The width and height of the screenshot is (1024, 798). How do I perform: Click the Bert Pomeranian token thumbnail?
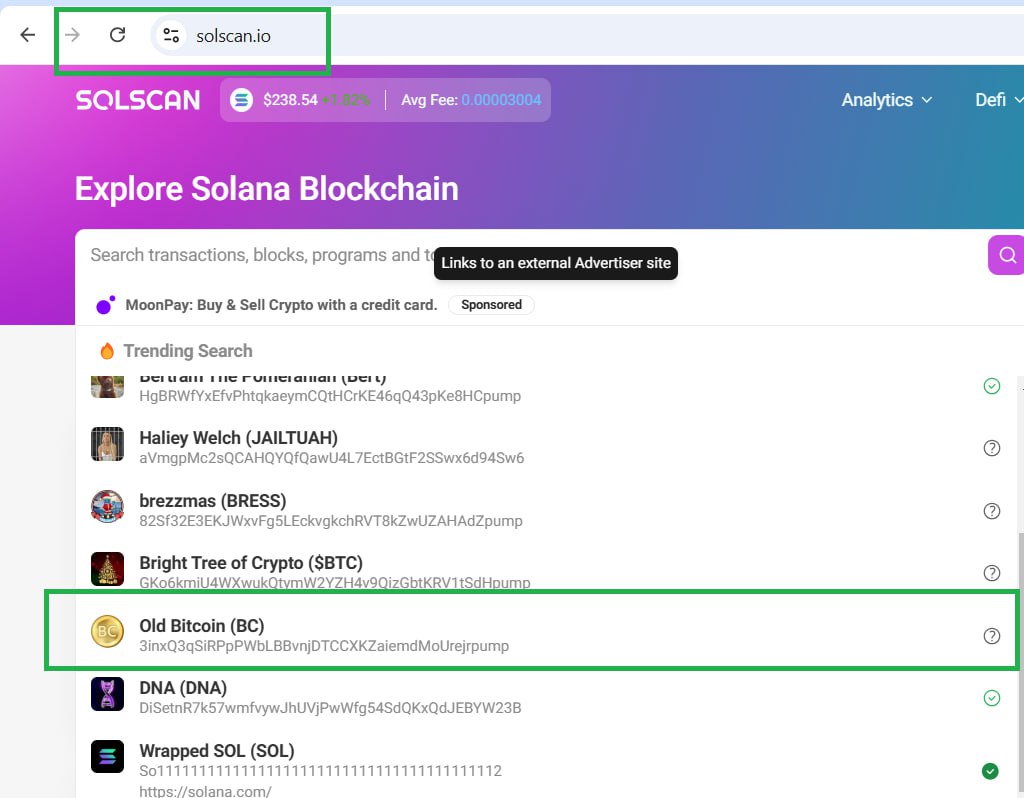point(107,386)
